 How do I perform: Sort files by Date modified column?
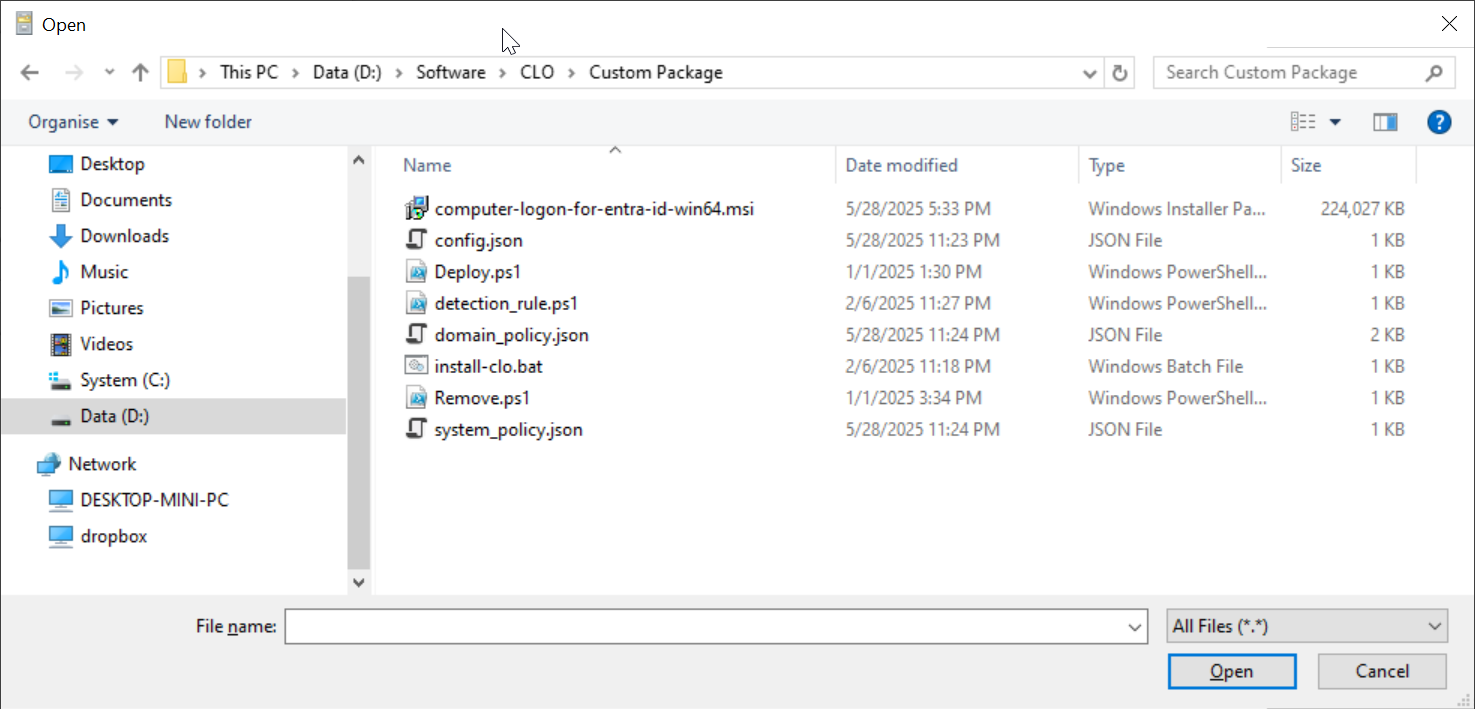901,166
